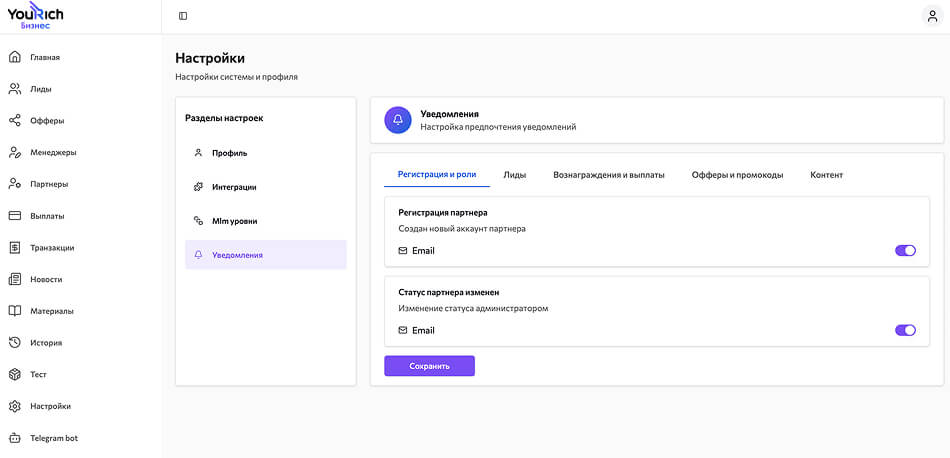
Task: Open Лиды page from the sidebar
Action: click(41, 89)
